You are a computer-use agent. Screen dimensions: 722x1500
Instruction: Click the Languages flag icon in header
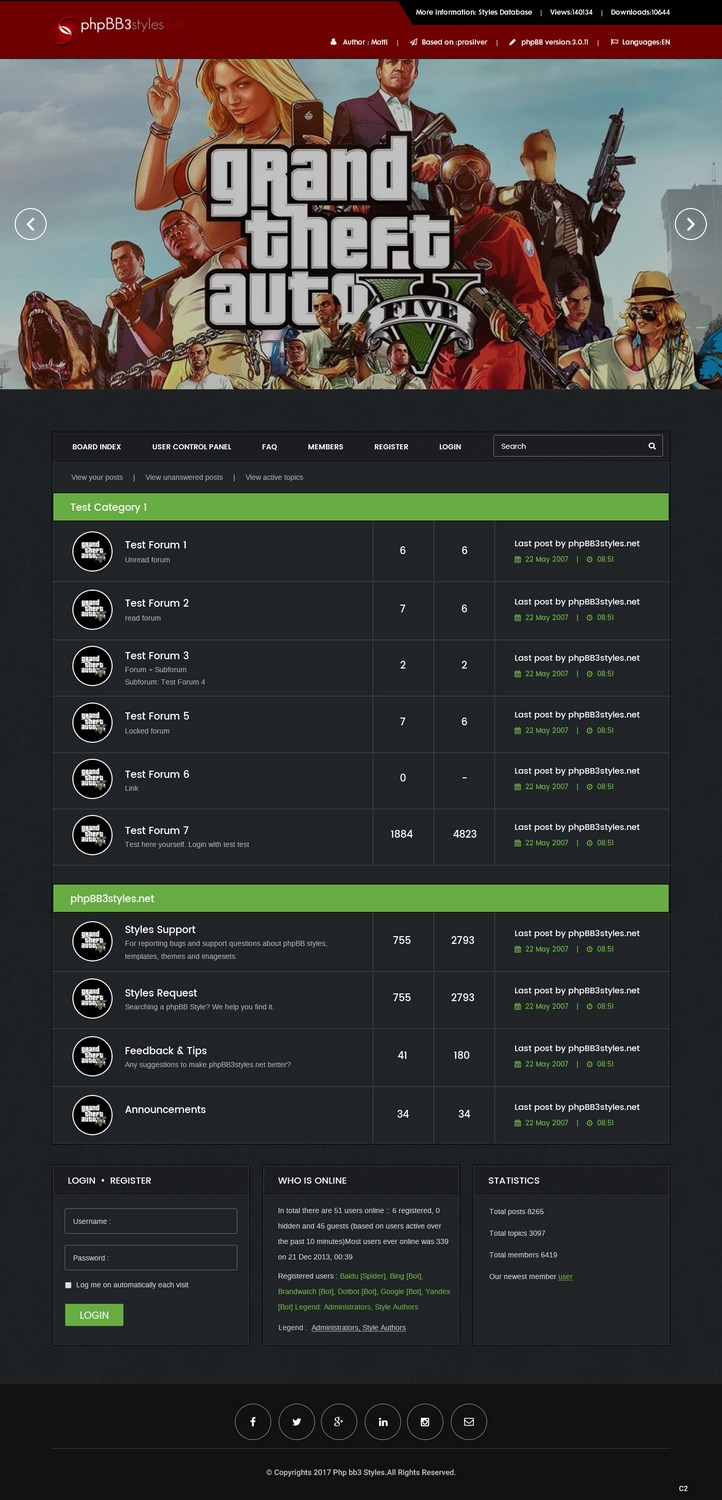[614, 42]
